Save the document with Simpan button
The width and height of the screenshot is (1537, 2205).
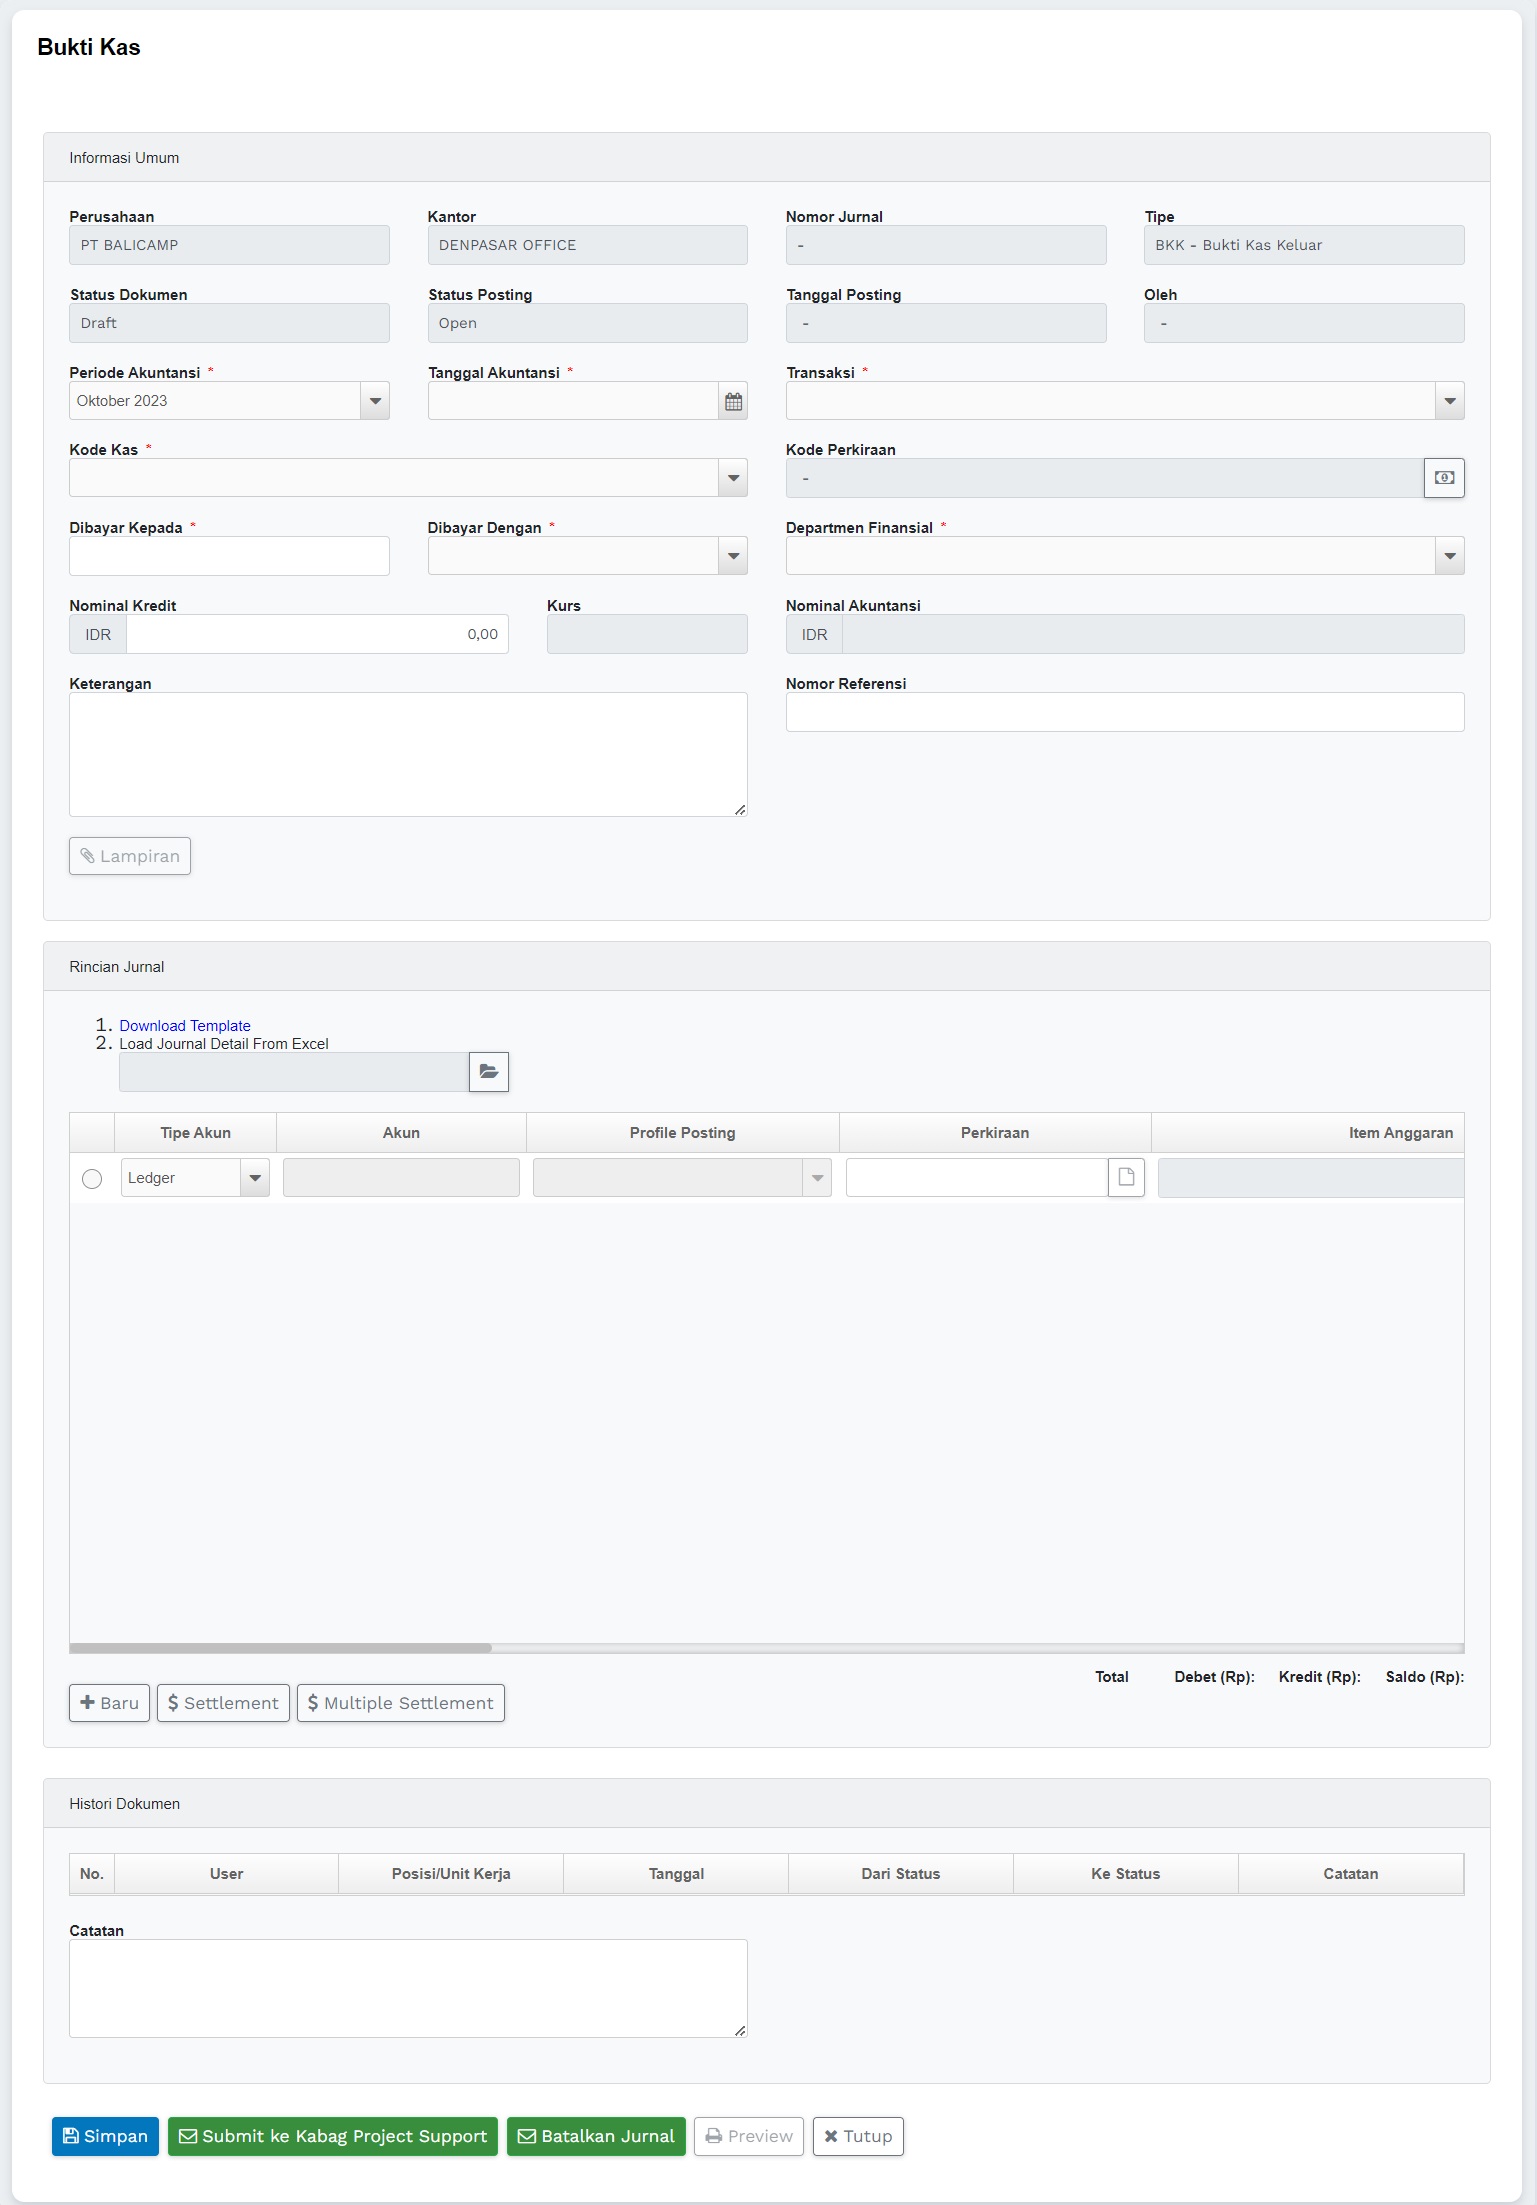(105, 2137)
